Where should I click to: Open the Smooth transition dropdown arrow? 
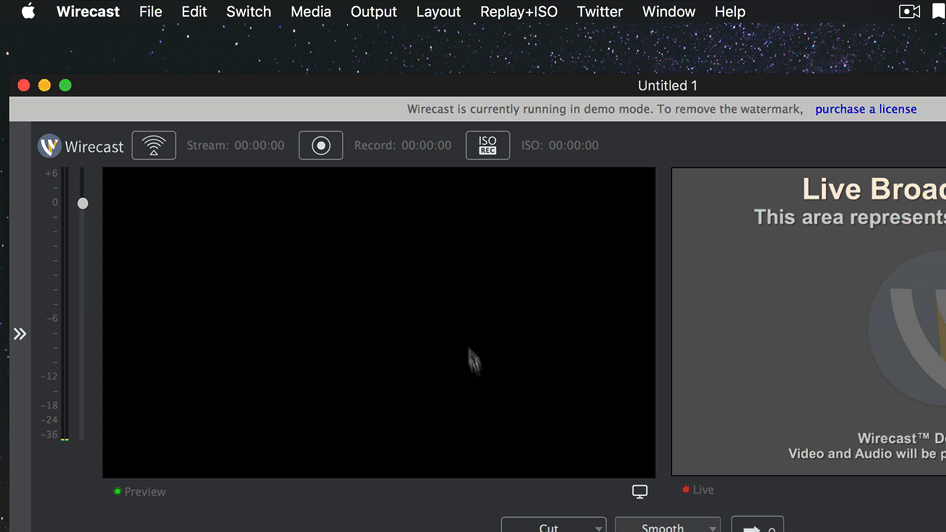click(713, 527)
